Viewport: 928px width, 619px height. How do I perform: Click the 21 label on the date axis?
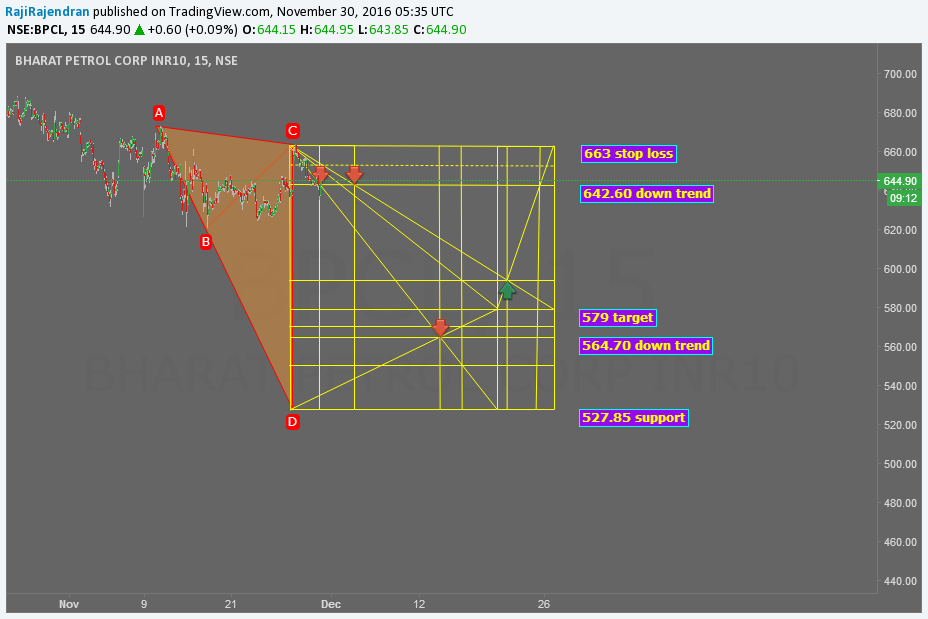click(230, 604)
